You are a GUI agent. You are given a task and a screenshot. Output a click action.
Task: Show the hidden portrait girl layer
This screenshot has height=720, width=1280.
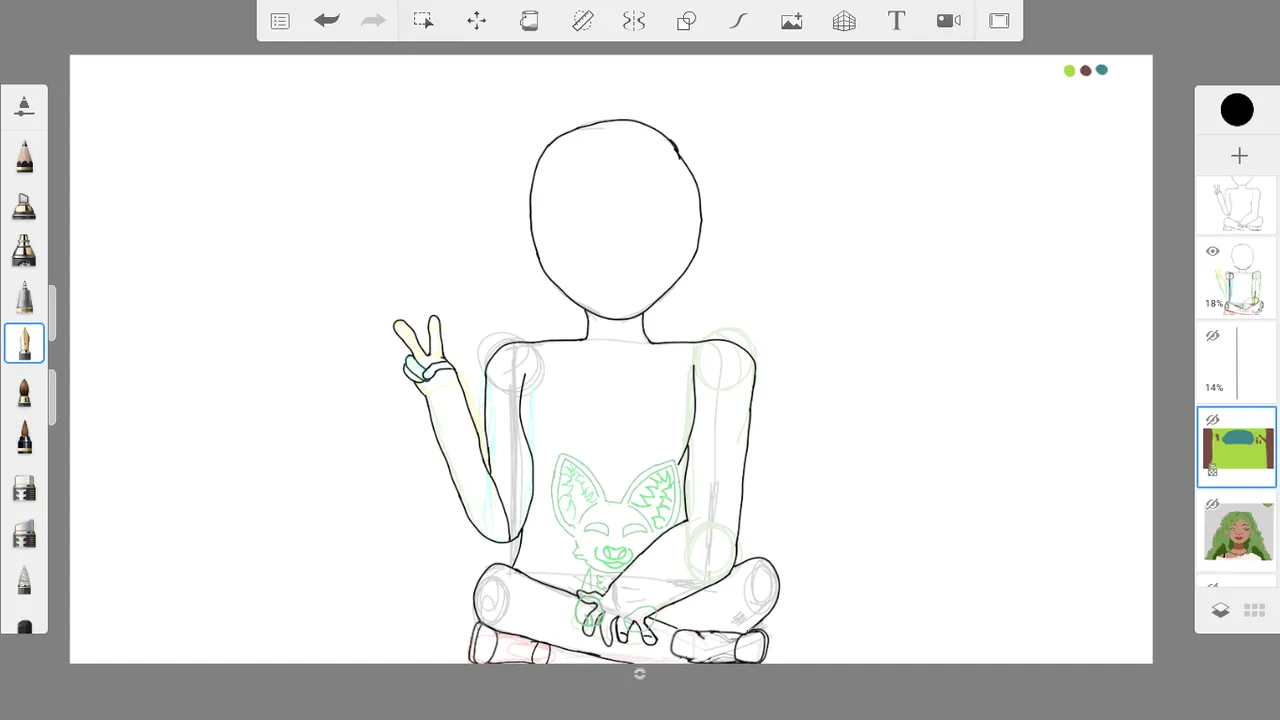(x=1212, y=504)
